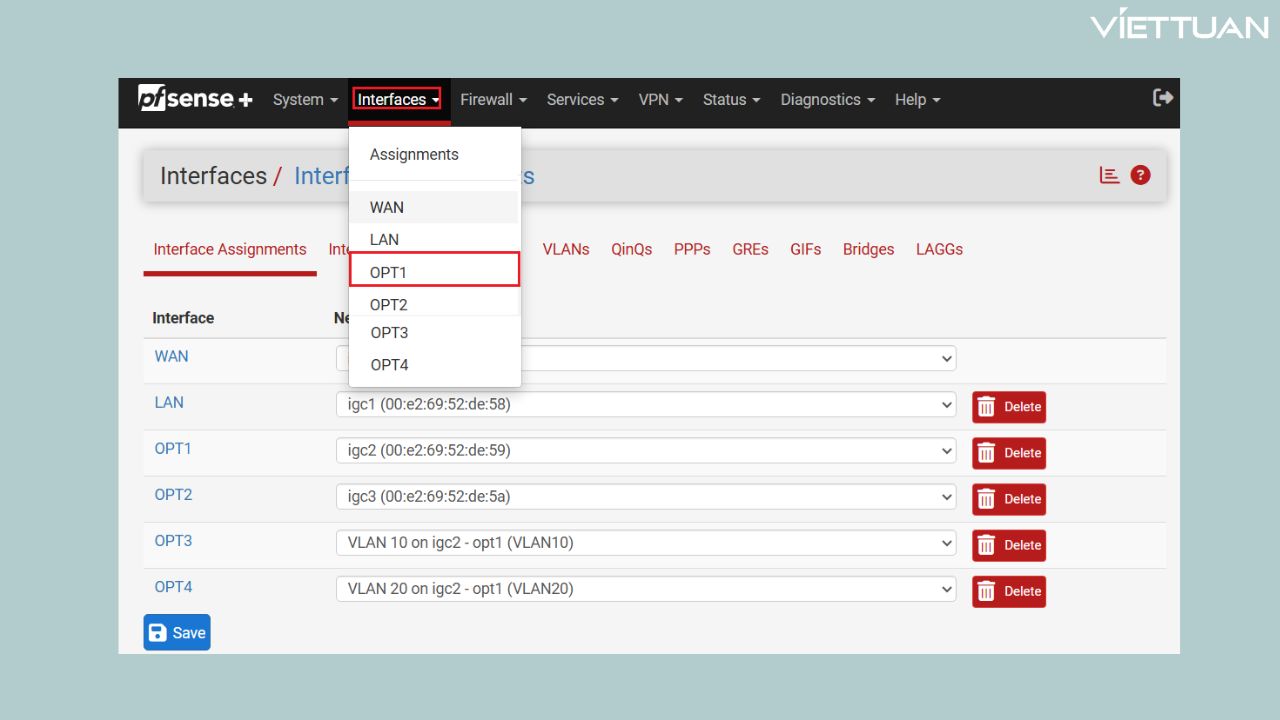Save interface assignments with Save button
The height and width of the screenshot is (720, 1280).
point(177,632)
